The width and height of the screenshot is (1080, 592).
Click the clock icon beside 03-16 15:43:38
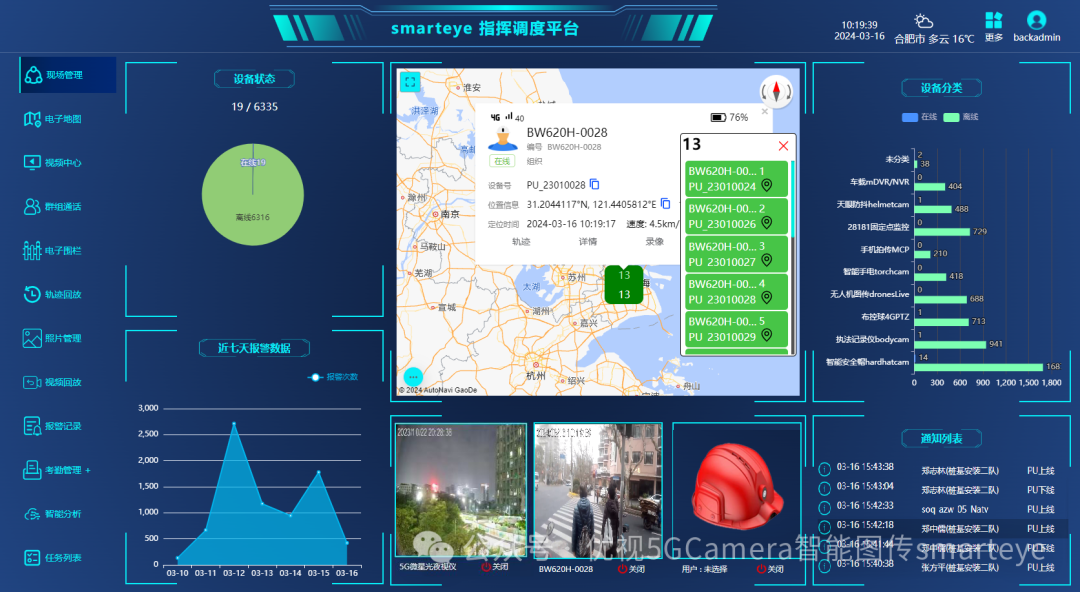(824, 469)
